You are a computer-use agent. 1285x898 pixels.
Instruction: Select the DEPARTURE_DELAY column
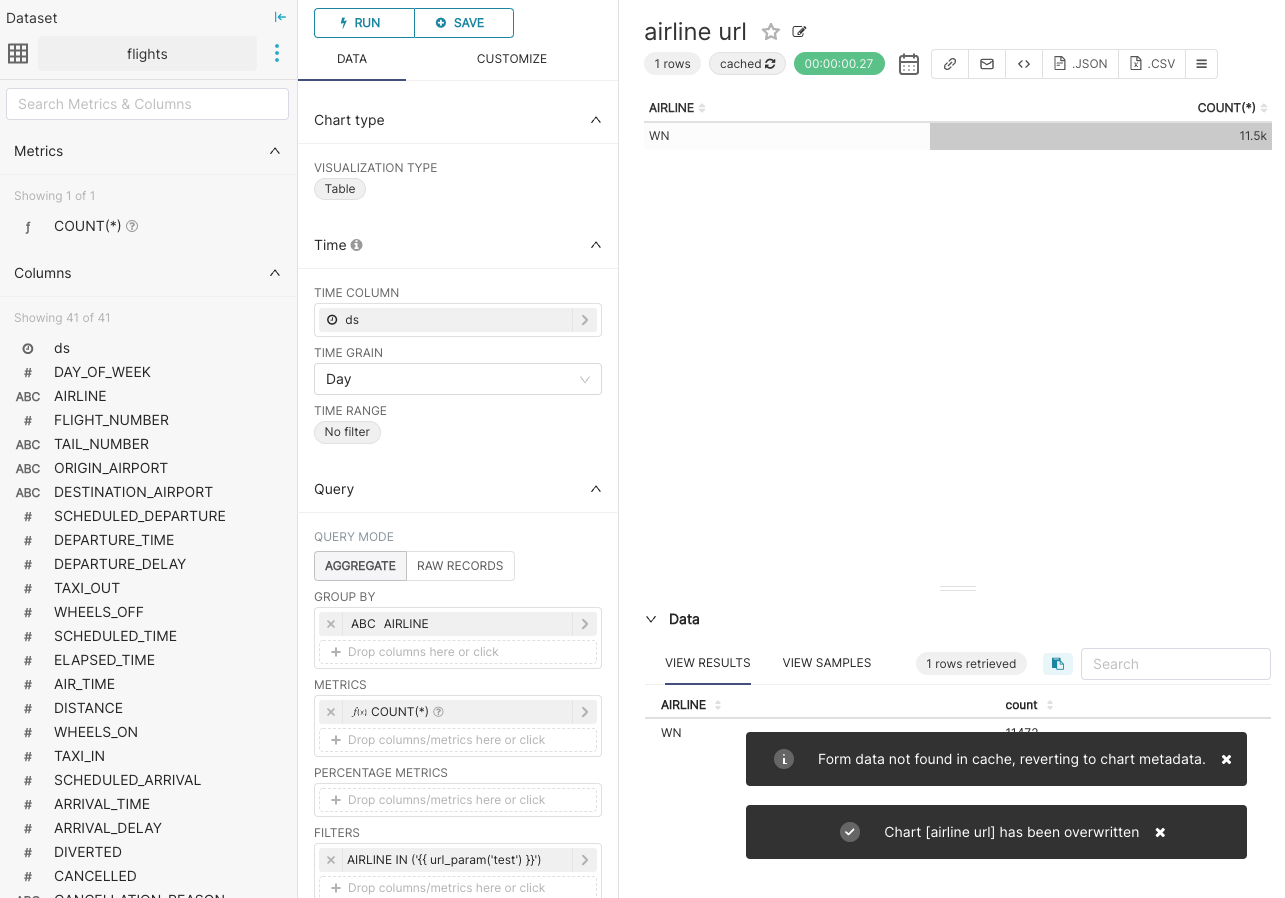coord(120,564)
